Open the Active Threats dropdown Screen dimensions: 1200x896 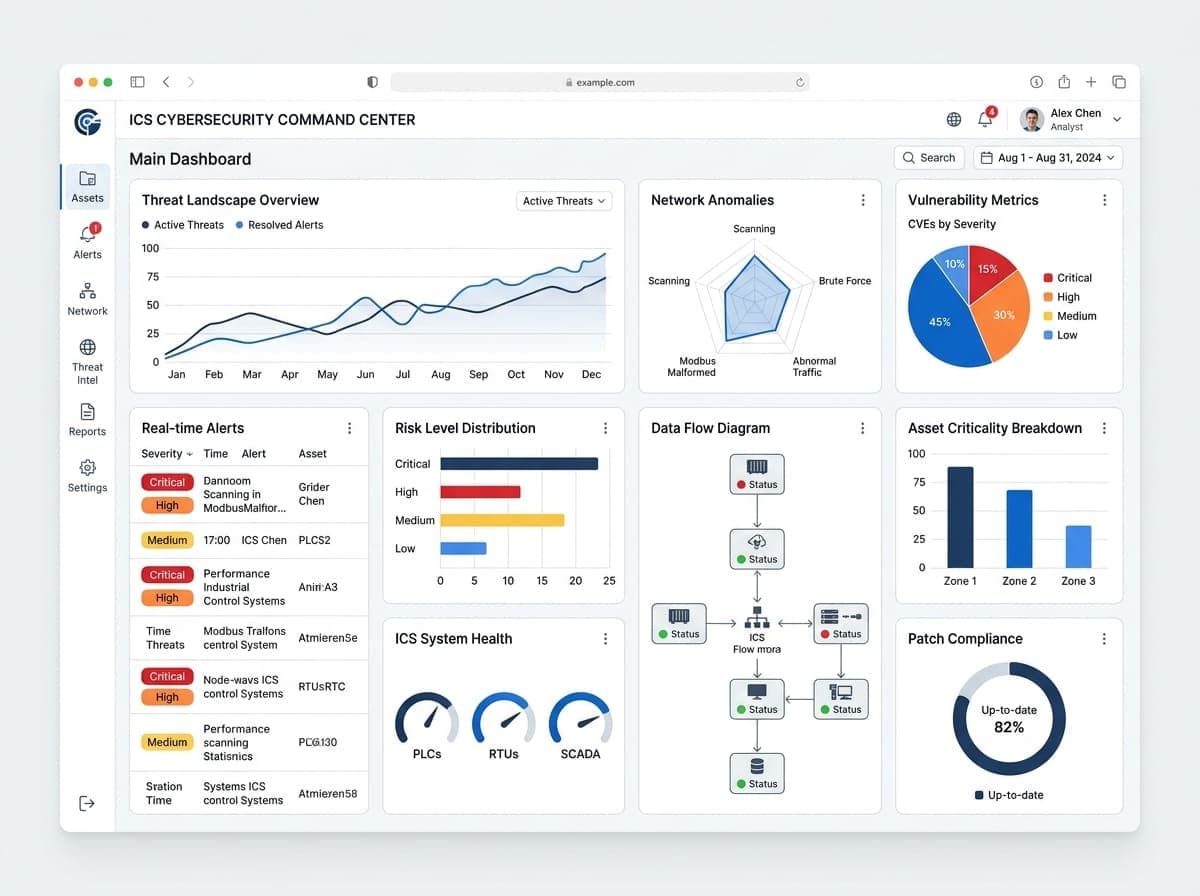coord(564,201)
